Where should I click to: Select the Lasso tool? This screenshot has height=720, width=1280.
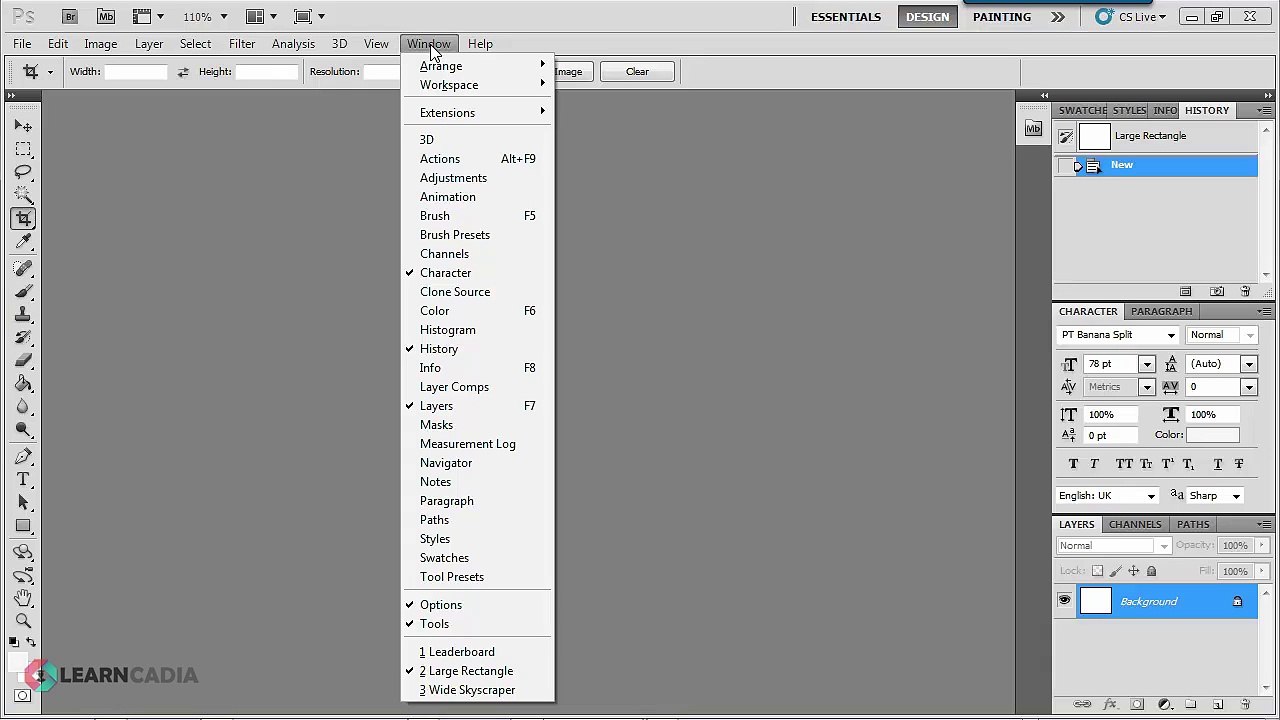click(23, 172)
